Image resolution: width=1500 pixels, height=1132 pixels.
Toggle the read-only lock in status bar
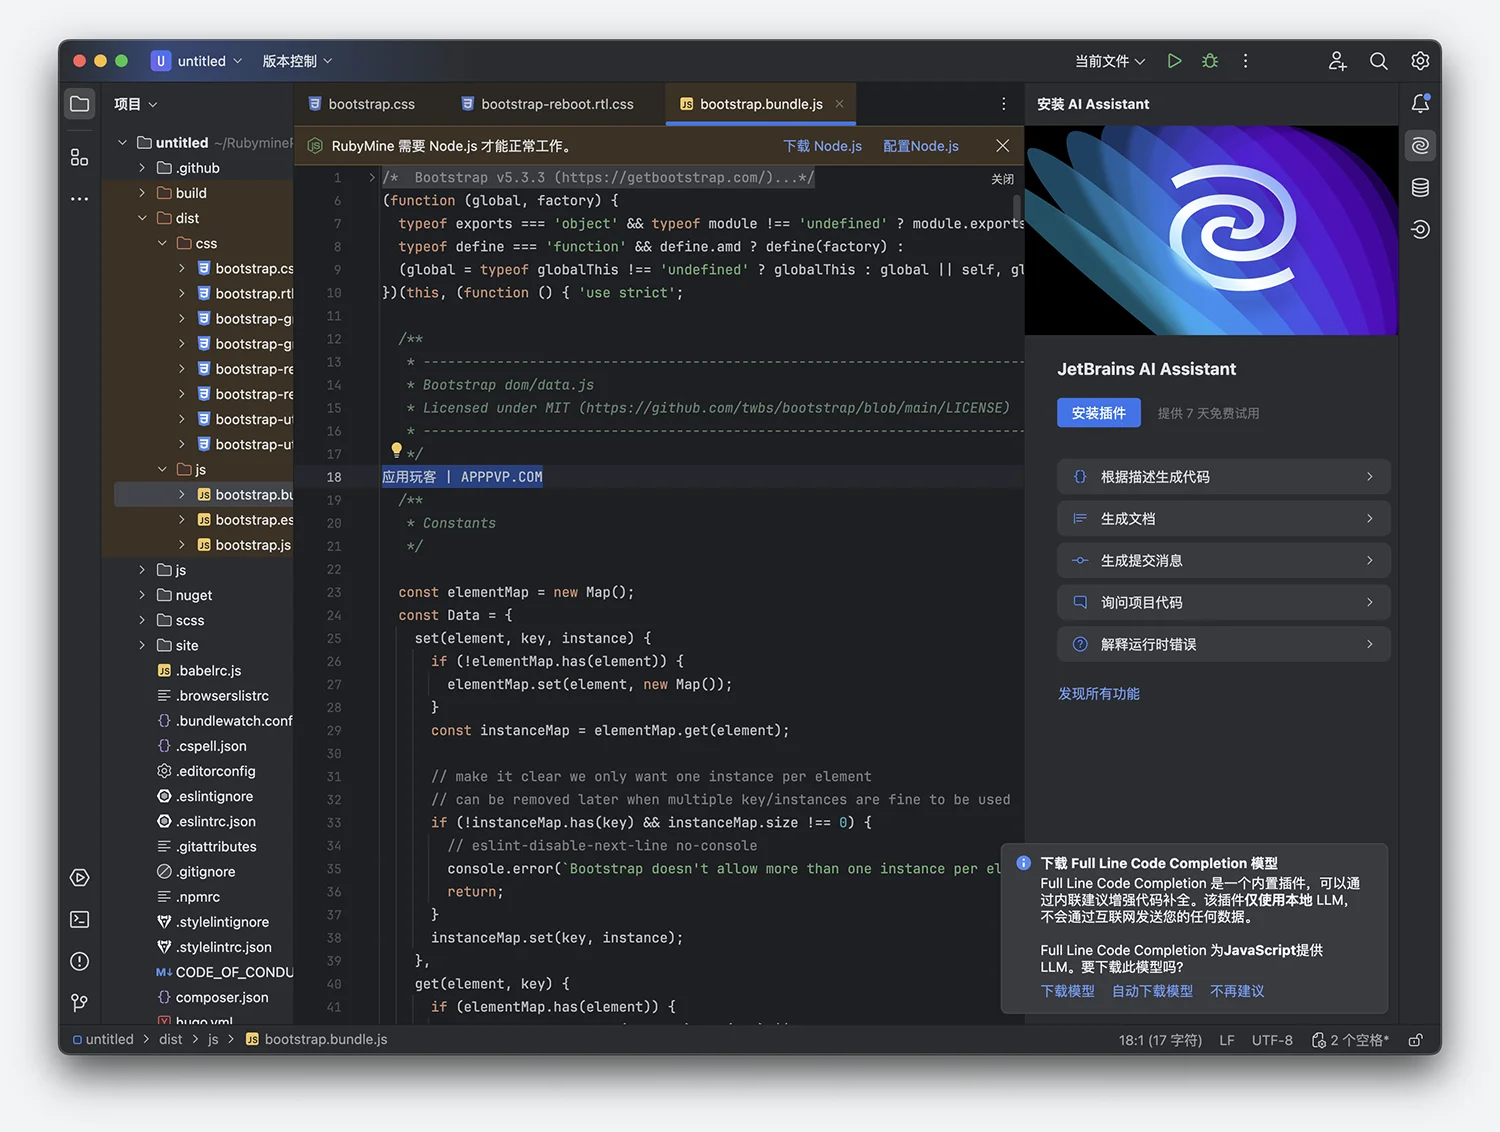coord(1416,1040)
